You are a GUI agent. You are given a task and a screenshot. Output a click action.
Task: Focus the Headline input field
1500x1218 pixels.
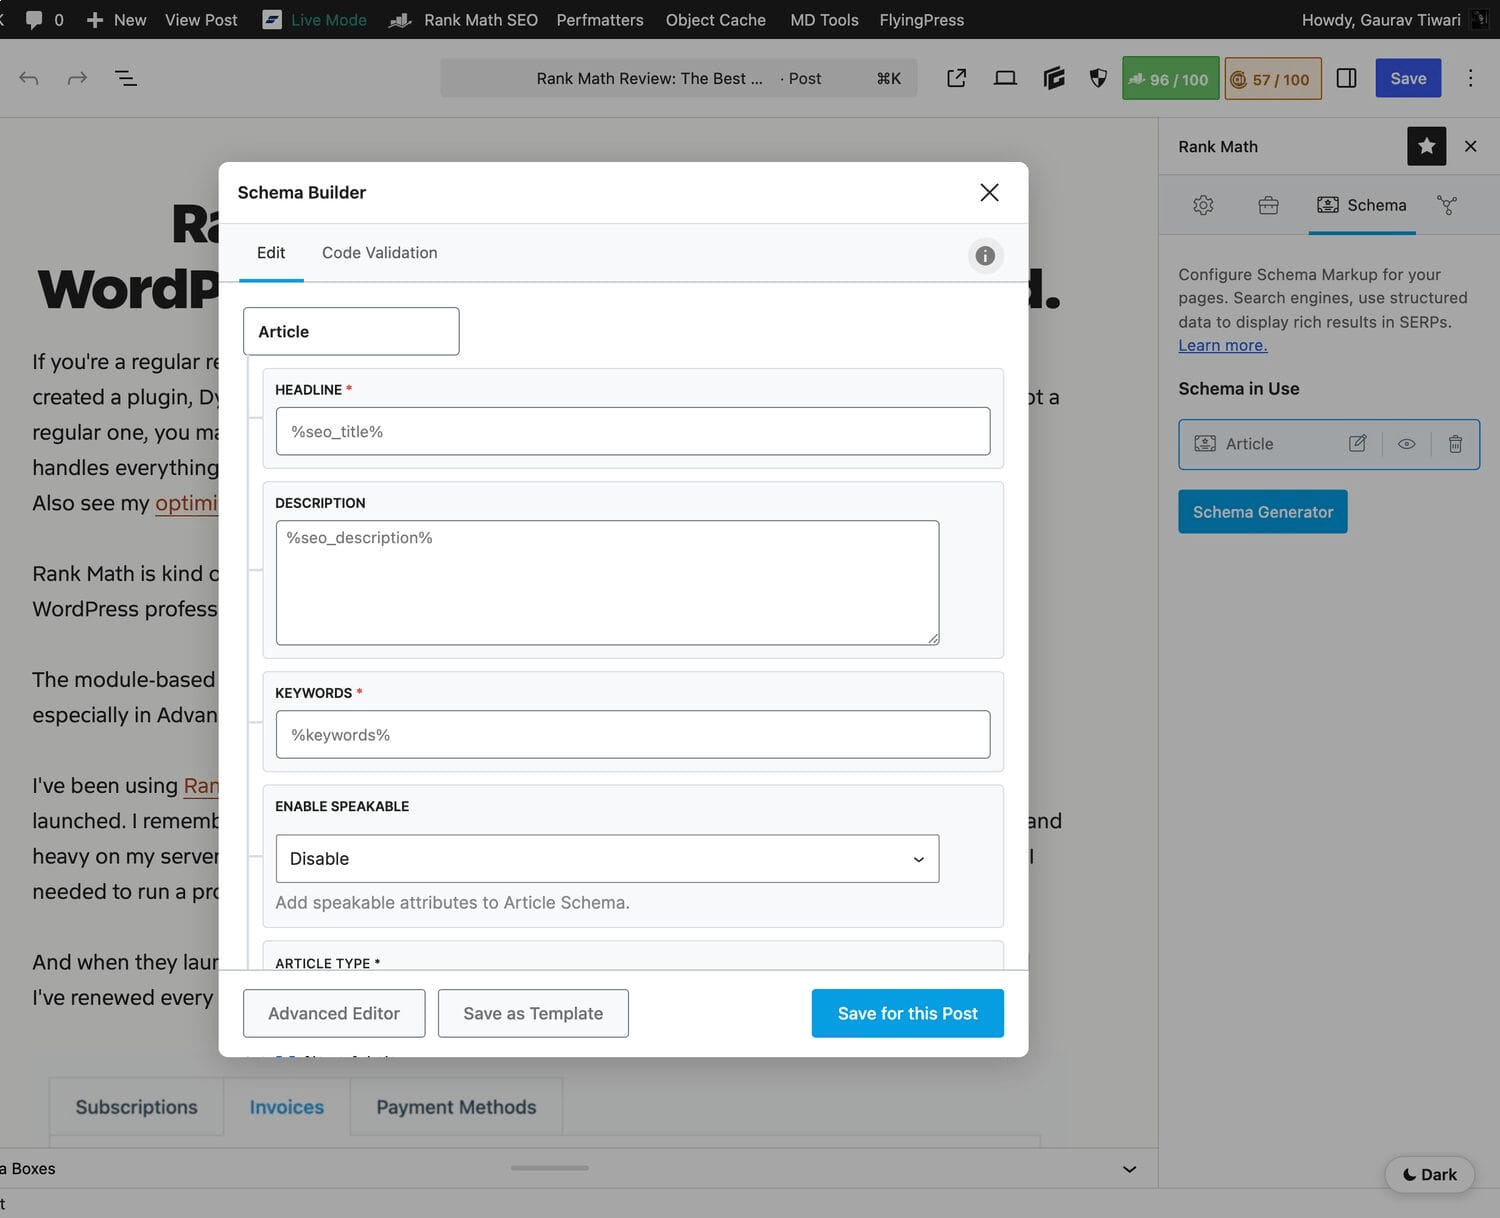pyautogui.click(x=633, y=431)
